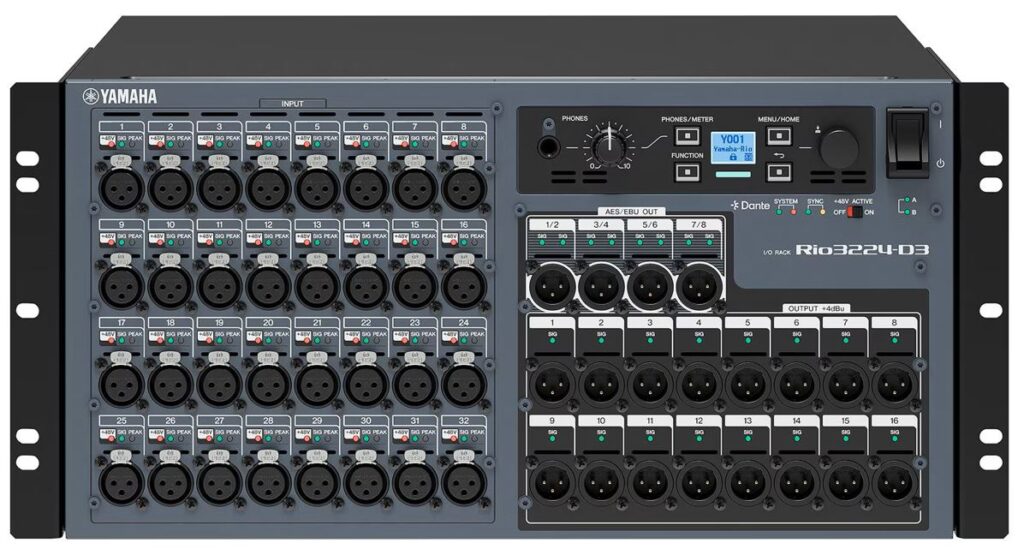The height and width of the screenshot is (549, 1024).
Task: Click input 24 XLR connector
Action: 464,384
